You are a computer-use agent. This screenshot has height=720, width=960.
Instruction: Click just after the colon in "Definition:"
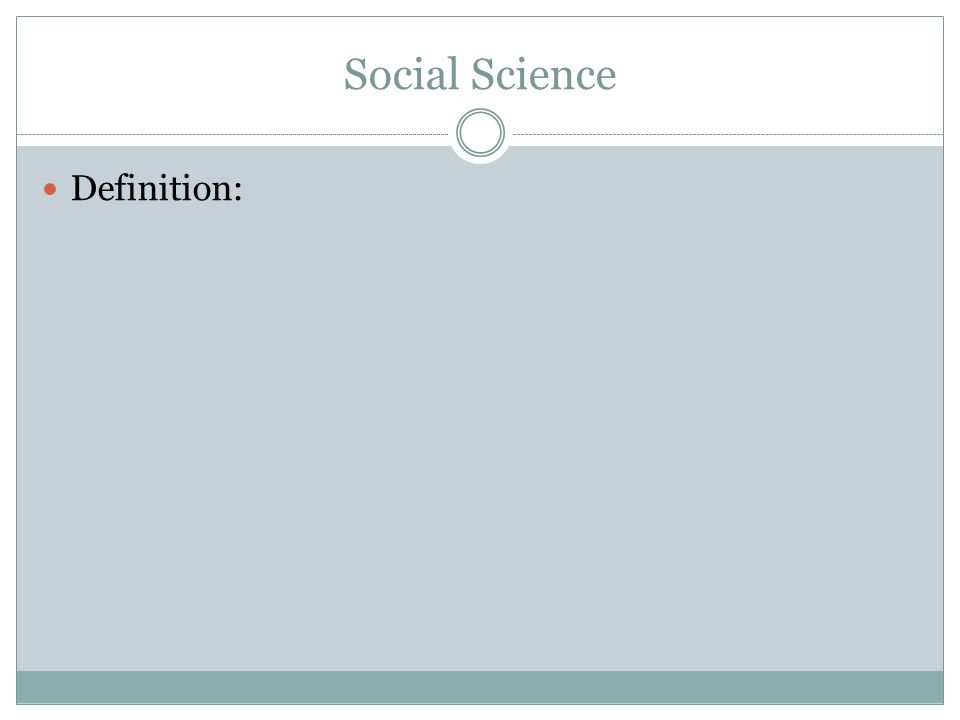242,190
